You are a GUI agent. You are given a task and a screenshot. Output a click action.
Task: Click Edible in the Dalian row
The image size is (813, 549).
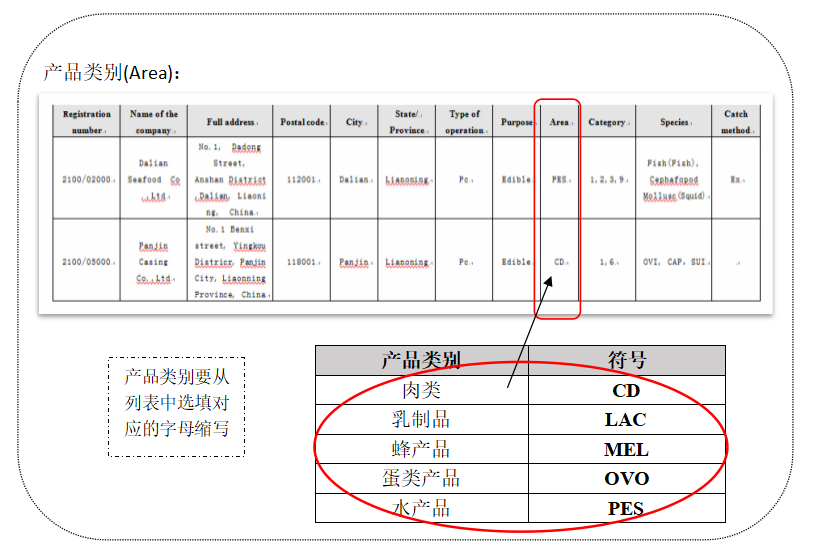516,179
